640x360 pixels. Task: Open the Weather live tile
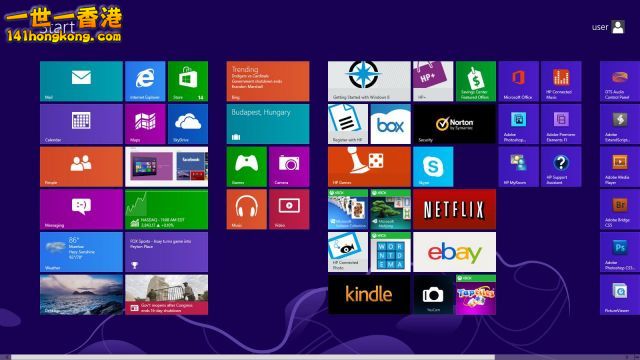(81, 252)
